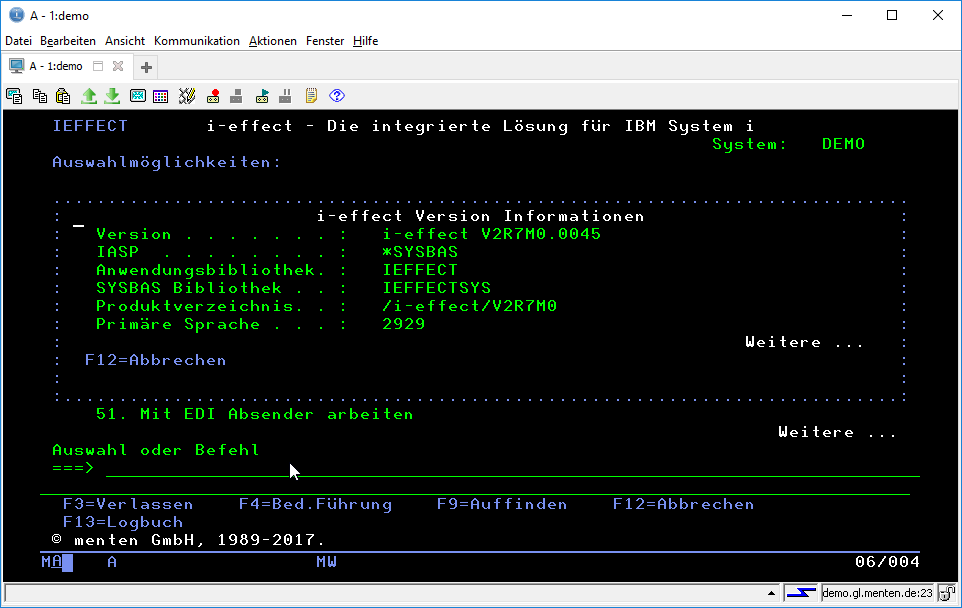Click the SYSBAS Bibliothek field label
This screenshot has width=962, height=608.
pos(189,288)
